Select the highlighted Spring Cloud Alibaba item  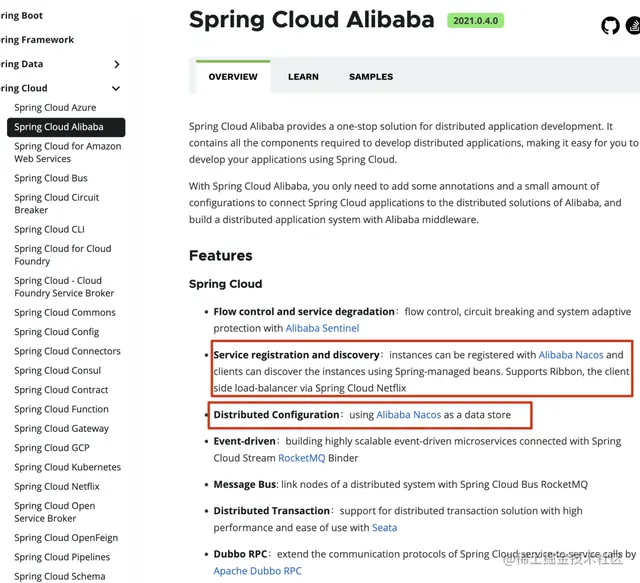[66, 127]
